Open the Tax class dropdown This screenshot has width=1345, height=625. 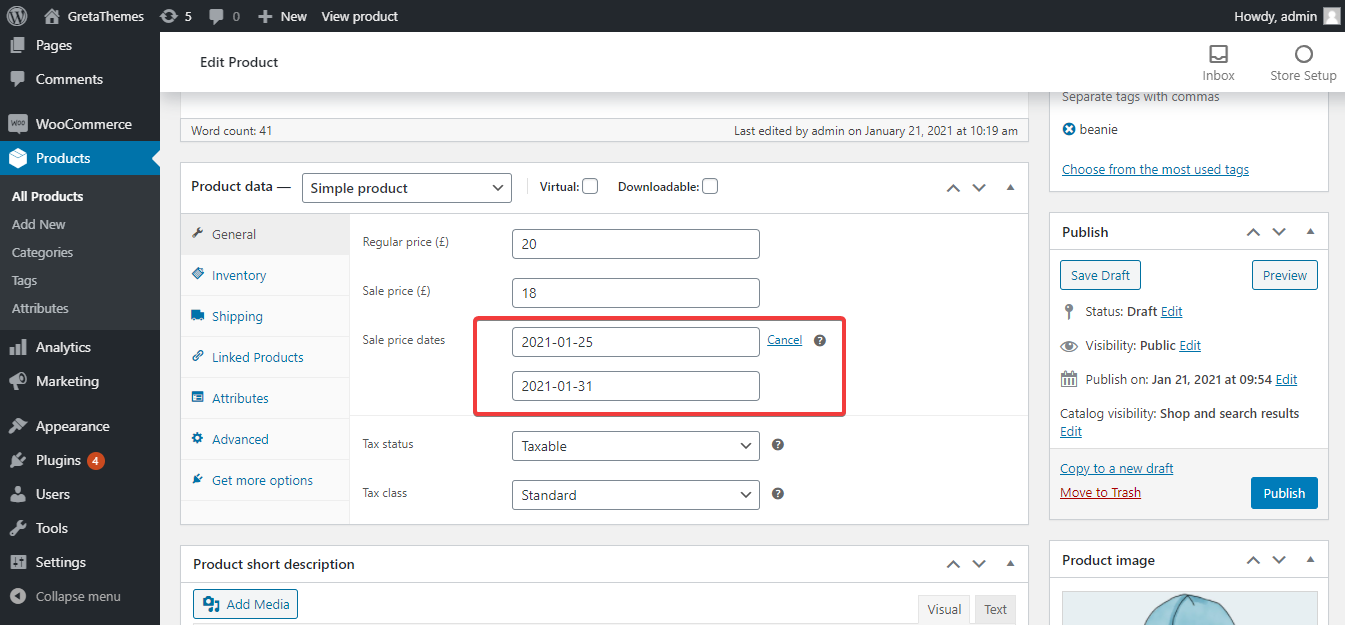point(635,494)
